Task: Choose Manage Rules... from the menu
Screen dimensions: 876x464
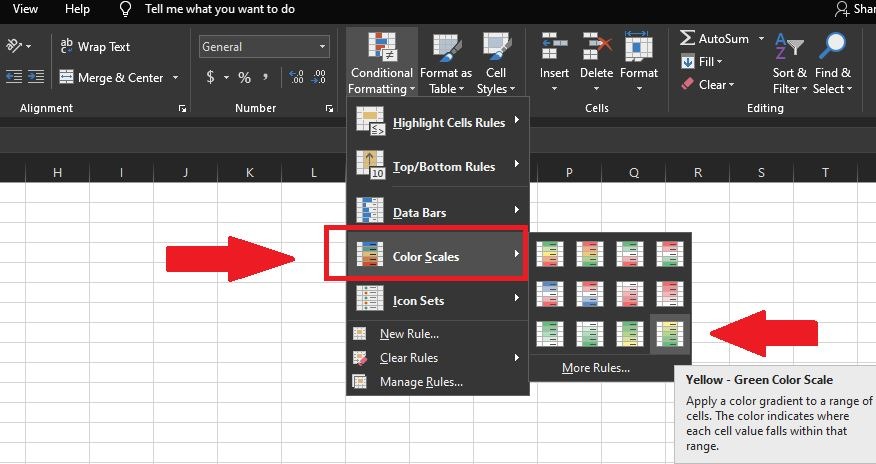Action: pos(420,382)
